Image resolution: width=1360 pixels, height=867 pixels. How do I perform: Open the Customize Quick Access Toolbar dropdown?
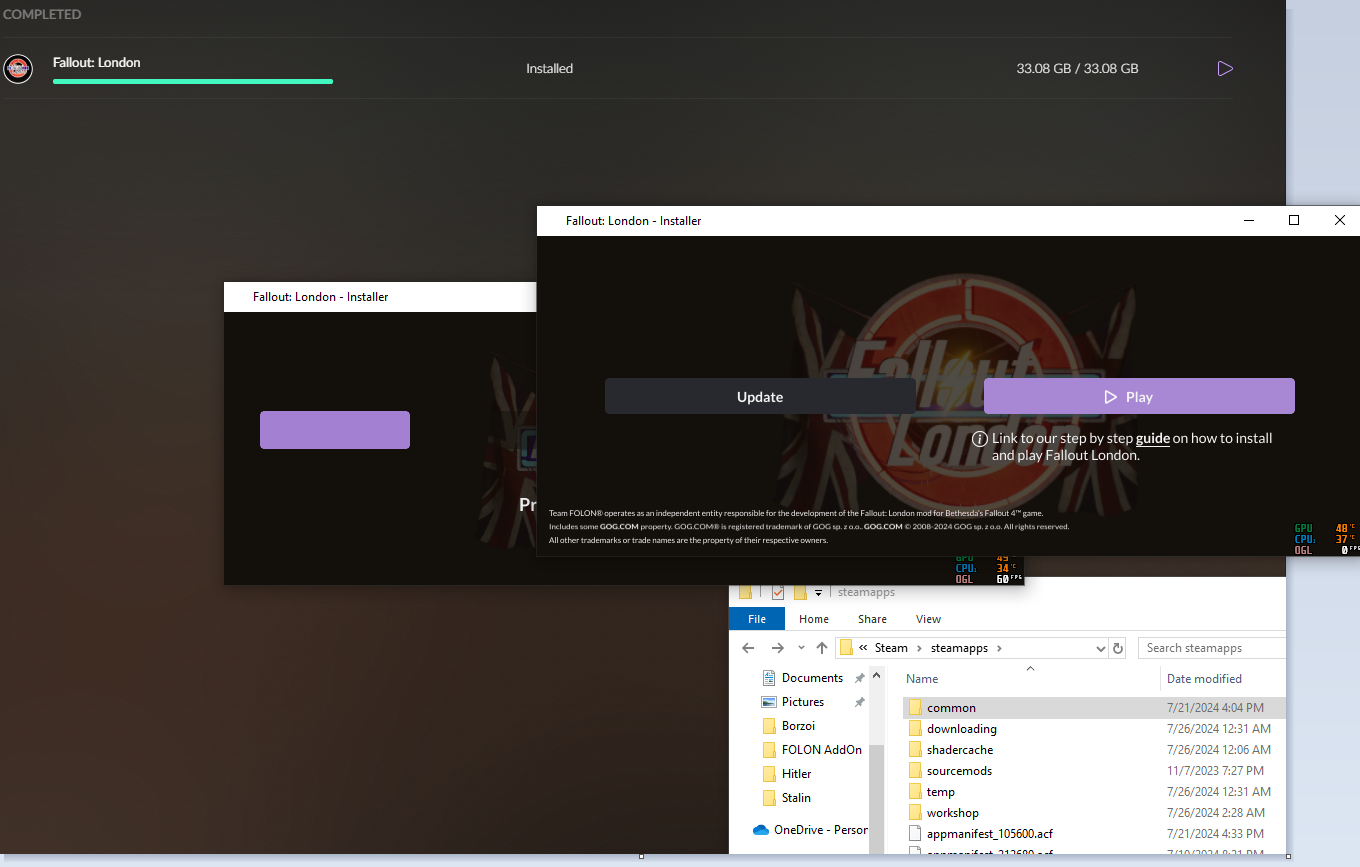818,593
